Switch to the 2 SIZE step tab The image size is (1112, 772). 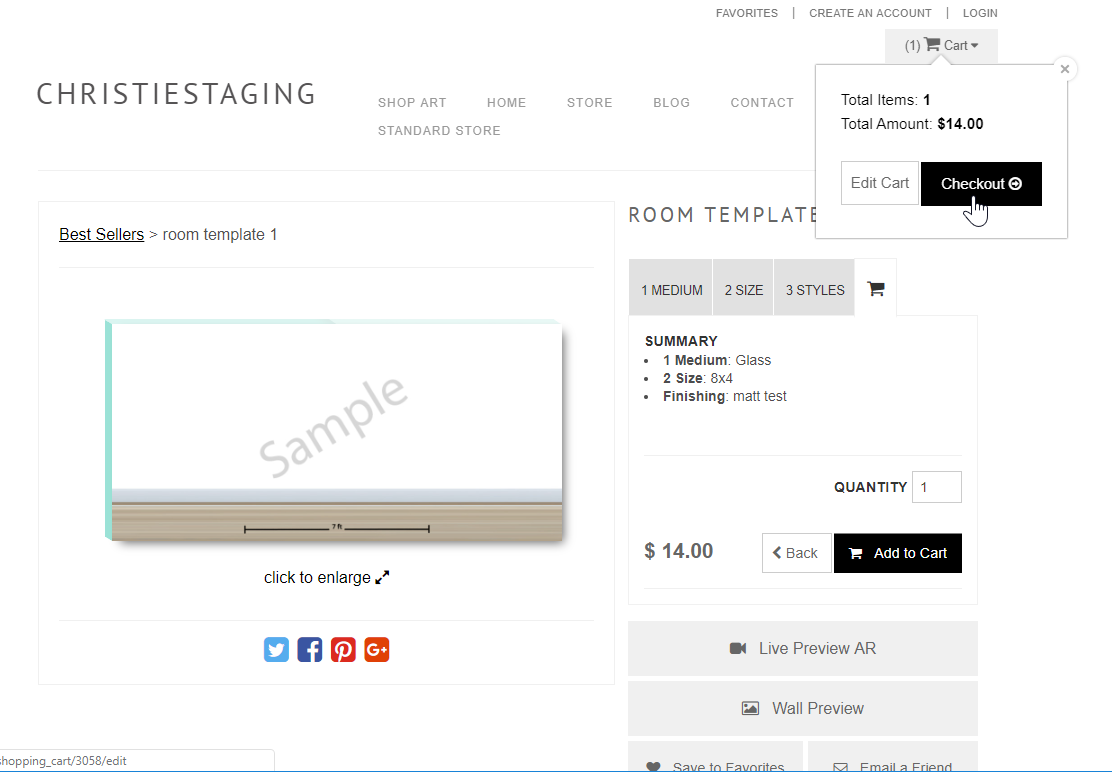tap(743, 288)
